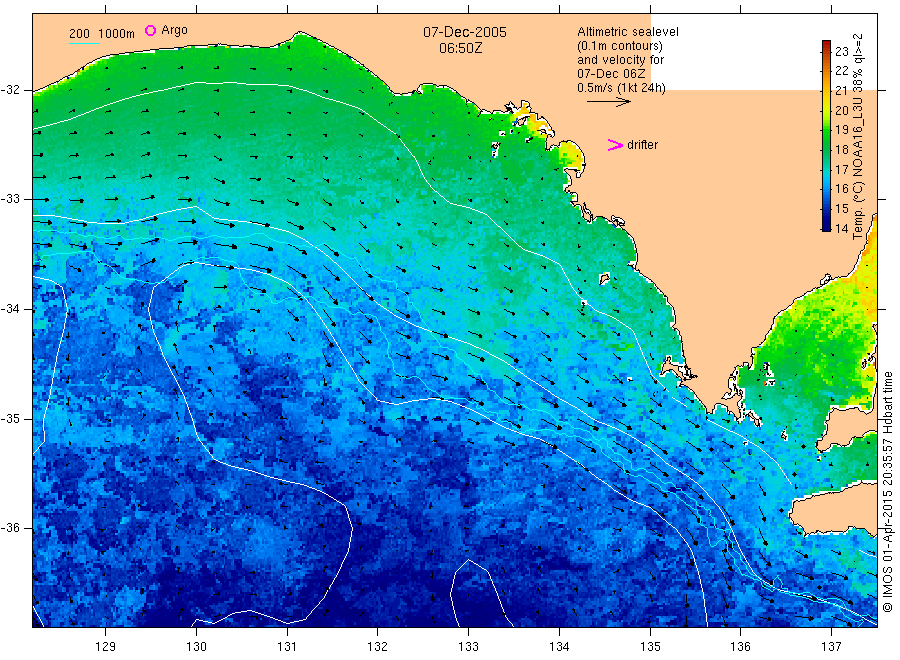The image size is (900, 660).
Task: Click the color bar value 23
Action: click(841, 51)
